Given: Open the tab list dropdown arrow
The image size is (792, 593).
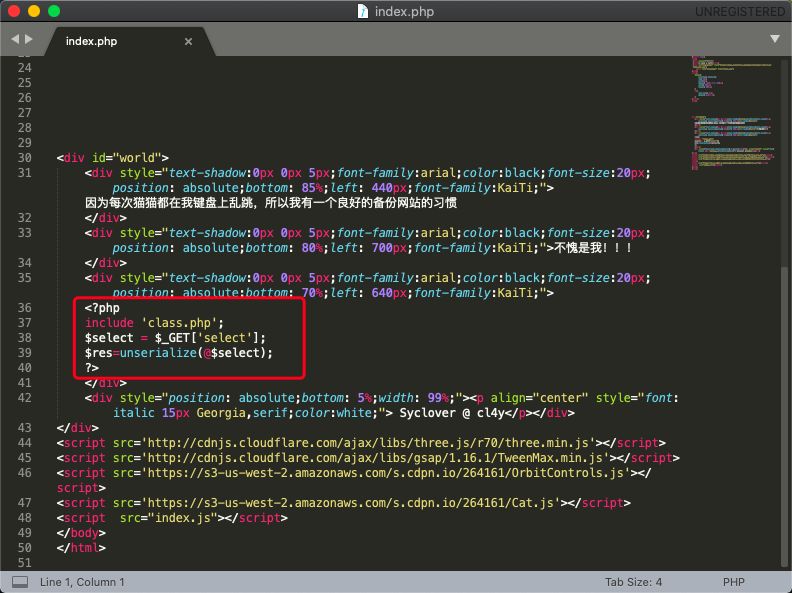Looking at the screenshot, I should 774,39.
